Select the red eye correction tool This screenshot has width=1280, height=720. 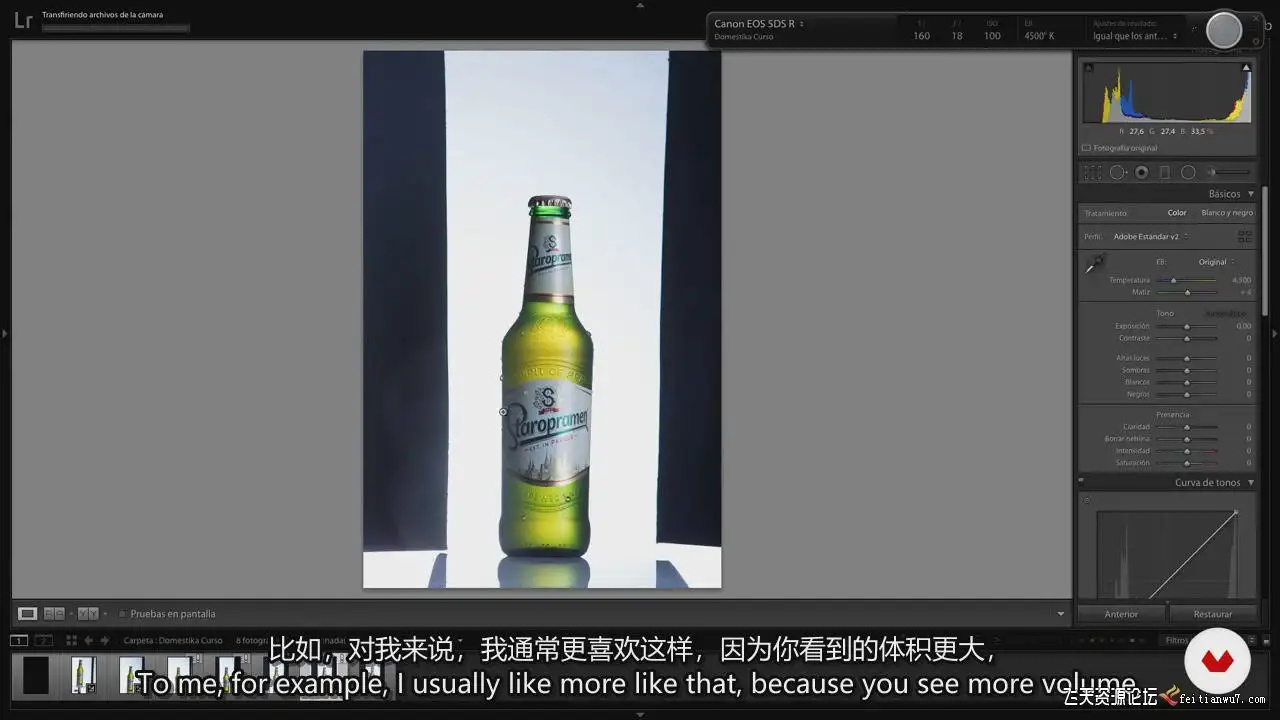(x=1141, y=172)
